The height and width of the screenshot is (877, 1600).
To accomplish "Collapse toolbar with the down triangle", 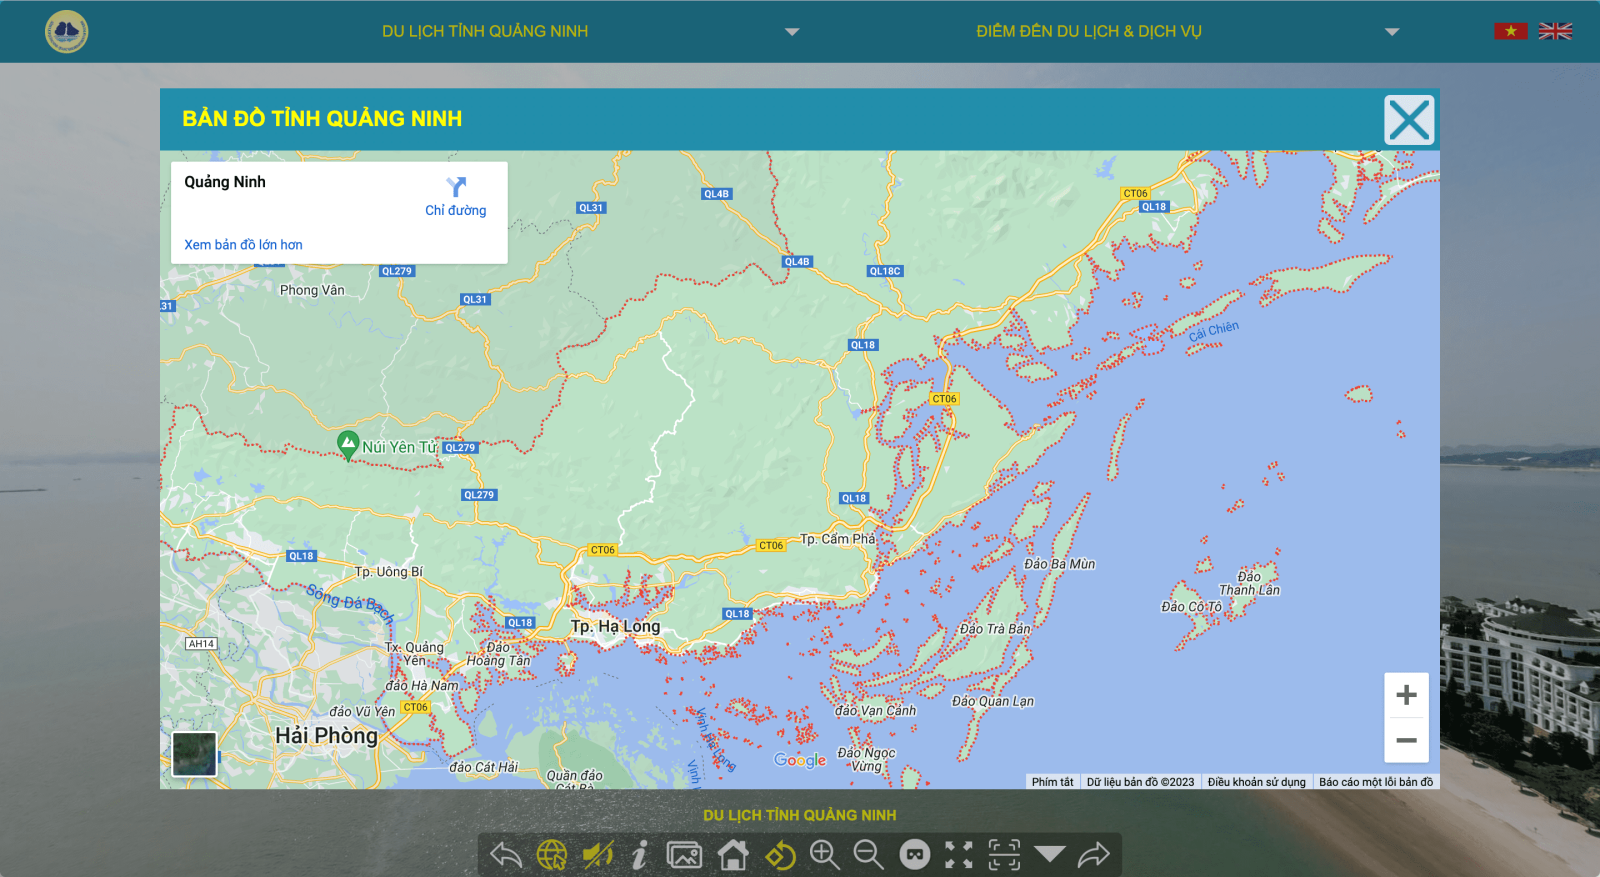I will 1049,853.
